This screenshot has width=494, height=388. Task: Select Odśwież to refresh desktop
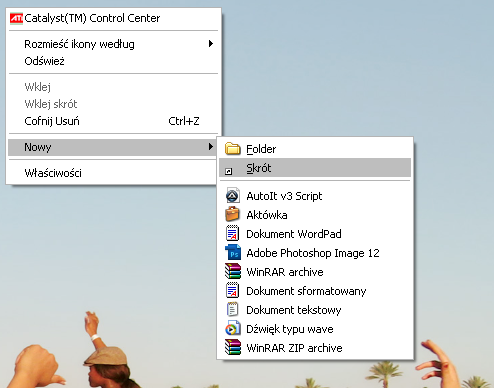[113, 61]
